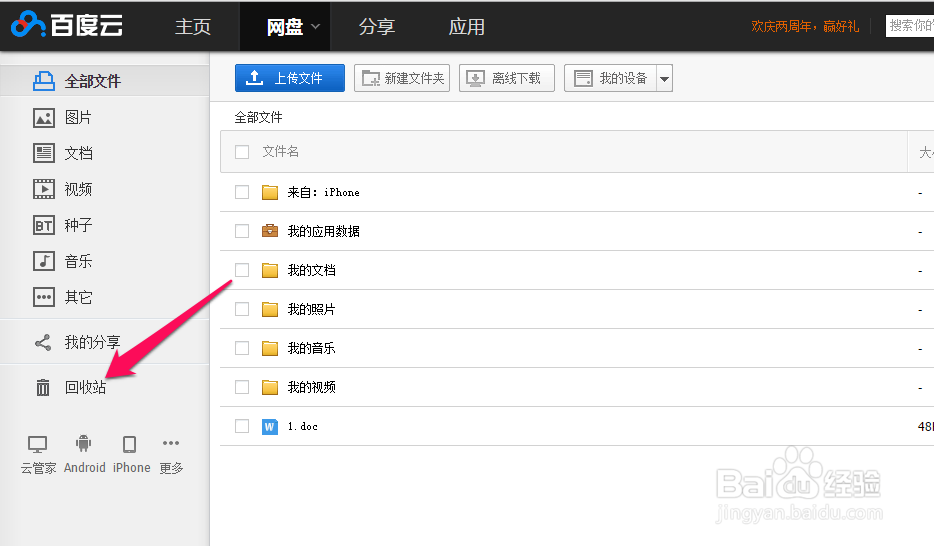Select 种子 label in the sidebar

78,225
